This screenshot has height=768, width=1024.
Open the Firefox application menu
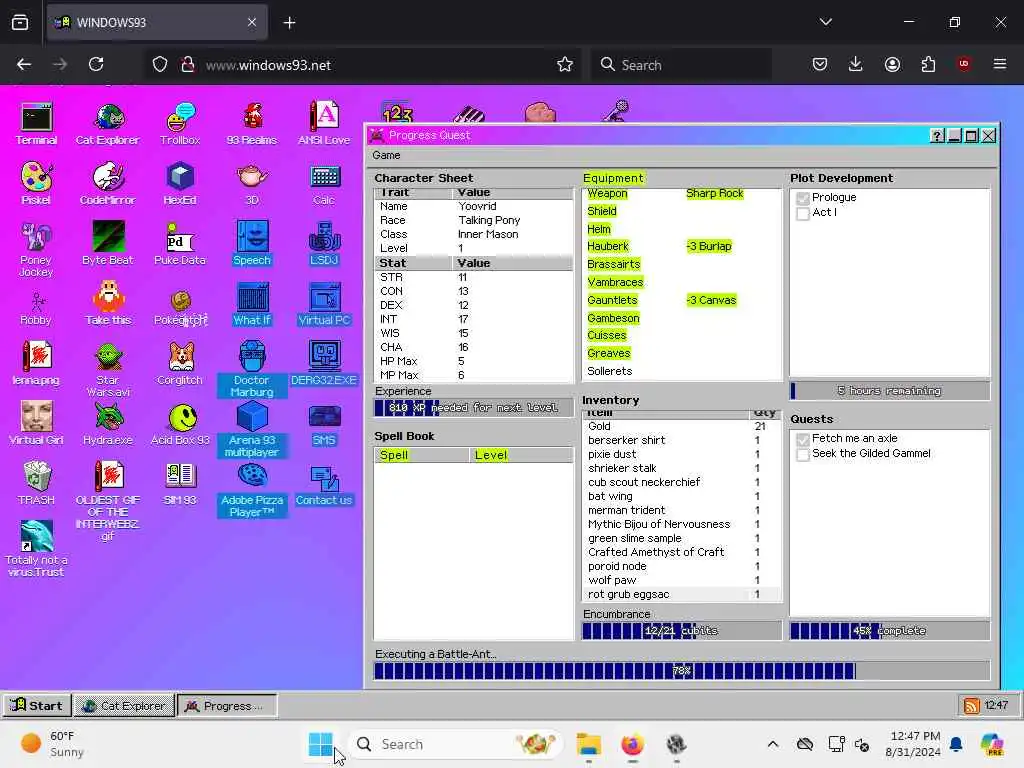click(999, 64)
